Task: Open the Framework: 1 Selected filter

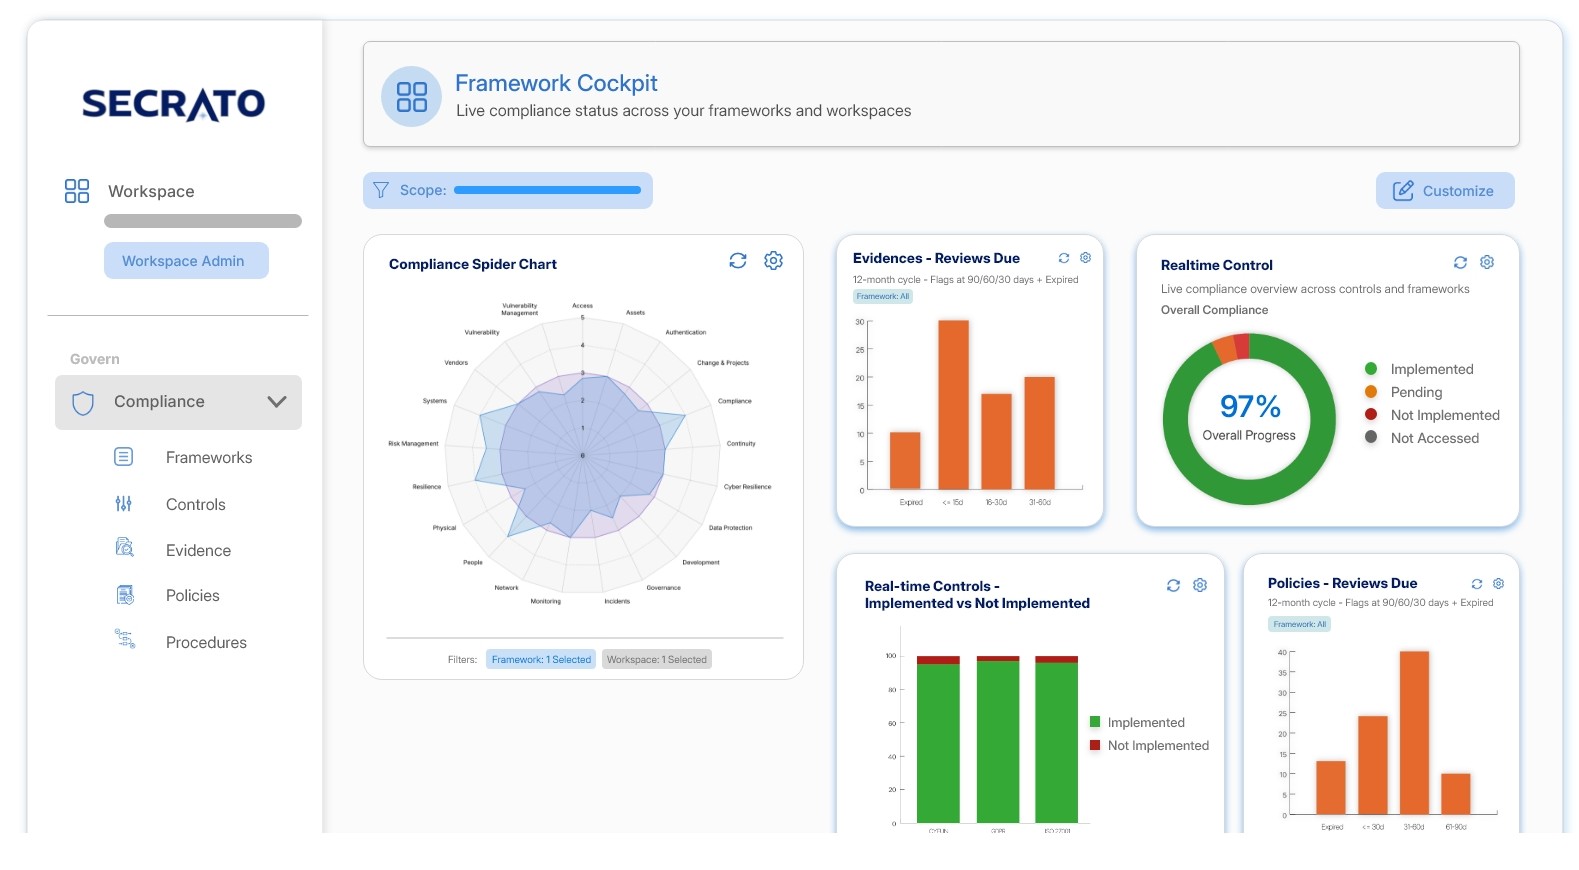Action: 541,660
